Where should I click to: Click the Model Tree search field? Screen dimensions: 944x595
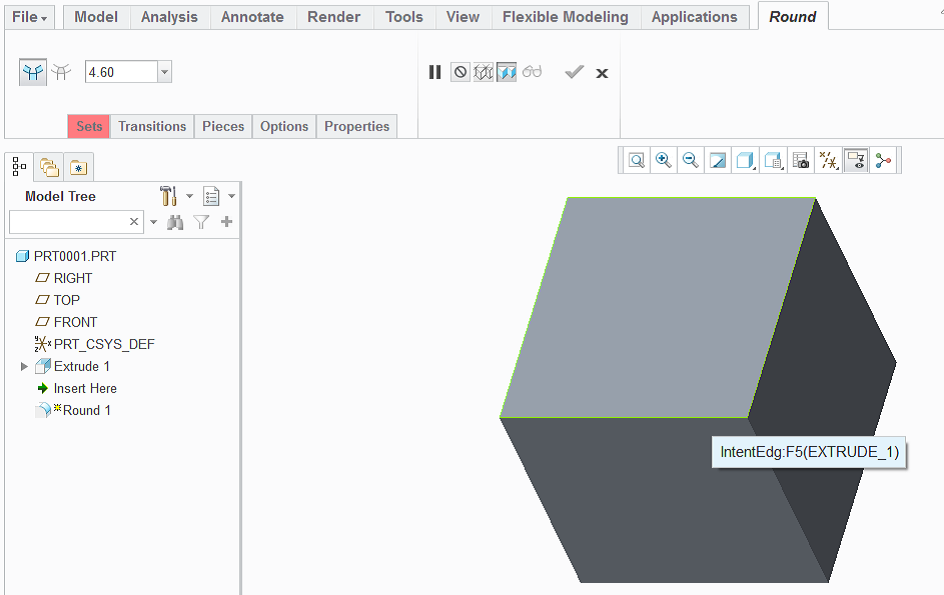pyautogui.click(x=70, y=221)
